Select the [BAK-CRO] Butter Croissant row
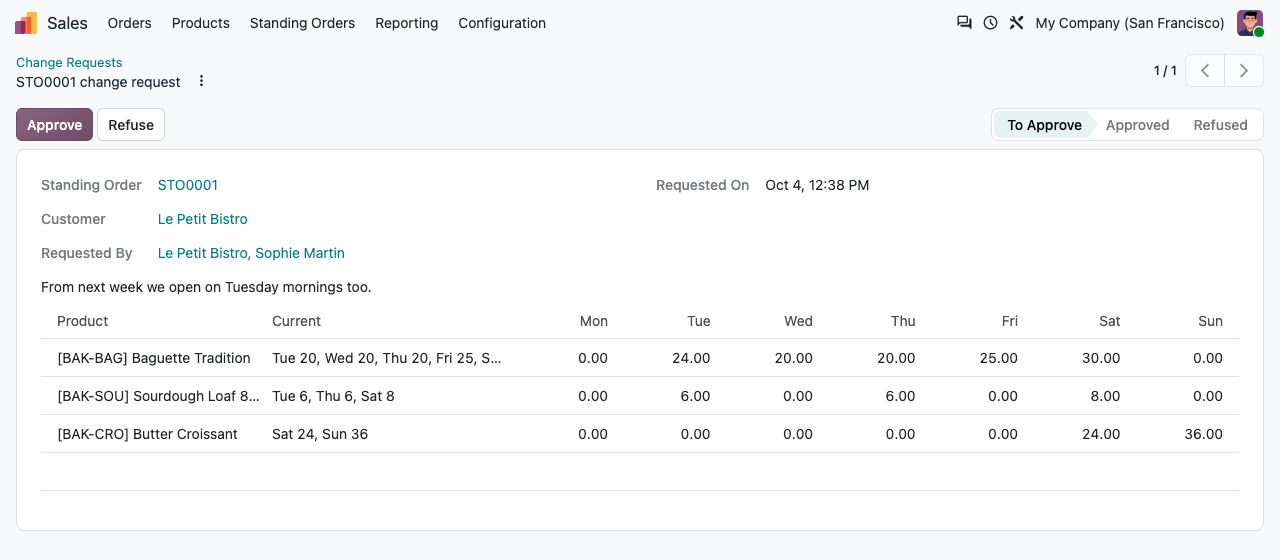The height and width of the screenshot is (560, 1280). pos(640,434)
